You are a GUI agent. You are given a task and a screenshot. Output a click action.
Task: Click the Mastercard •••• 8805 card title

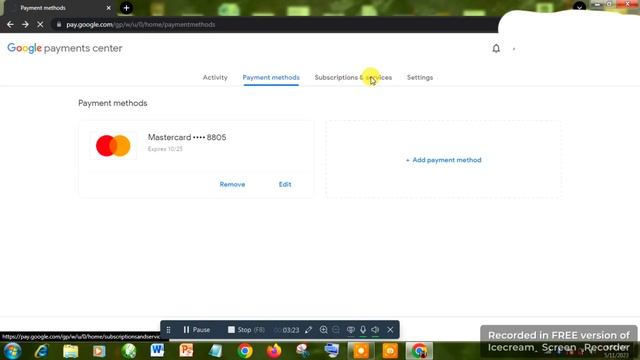click(187, 137)
